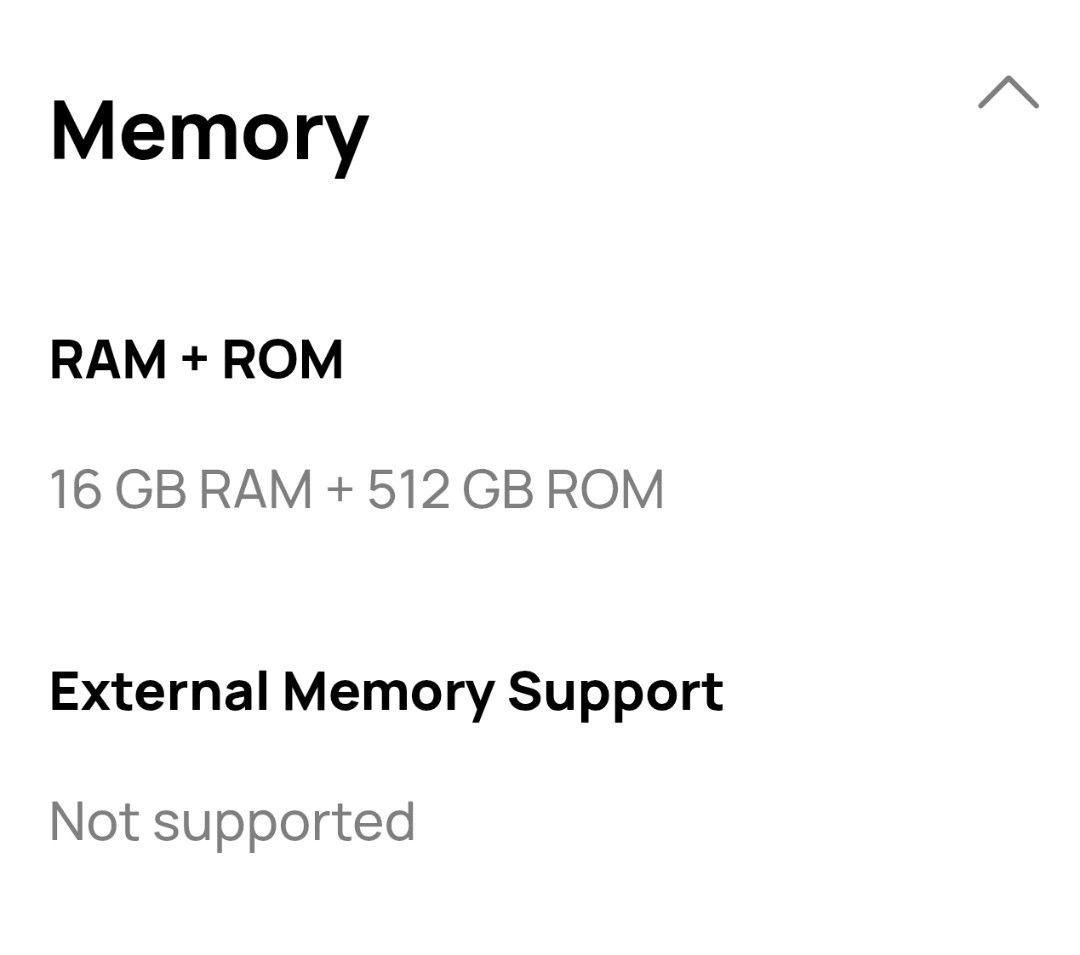Click the "512 GB ROM" portion of the value

click(x=515, y=490)
